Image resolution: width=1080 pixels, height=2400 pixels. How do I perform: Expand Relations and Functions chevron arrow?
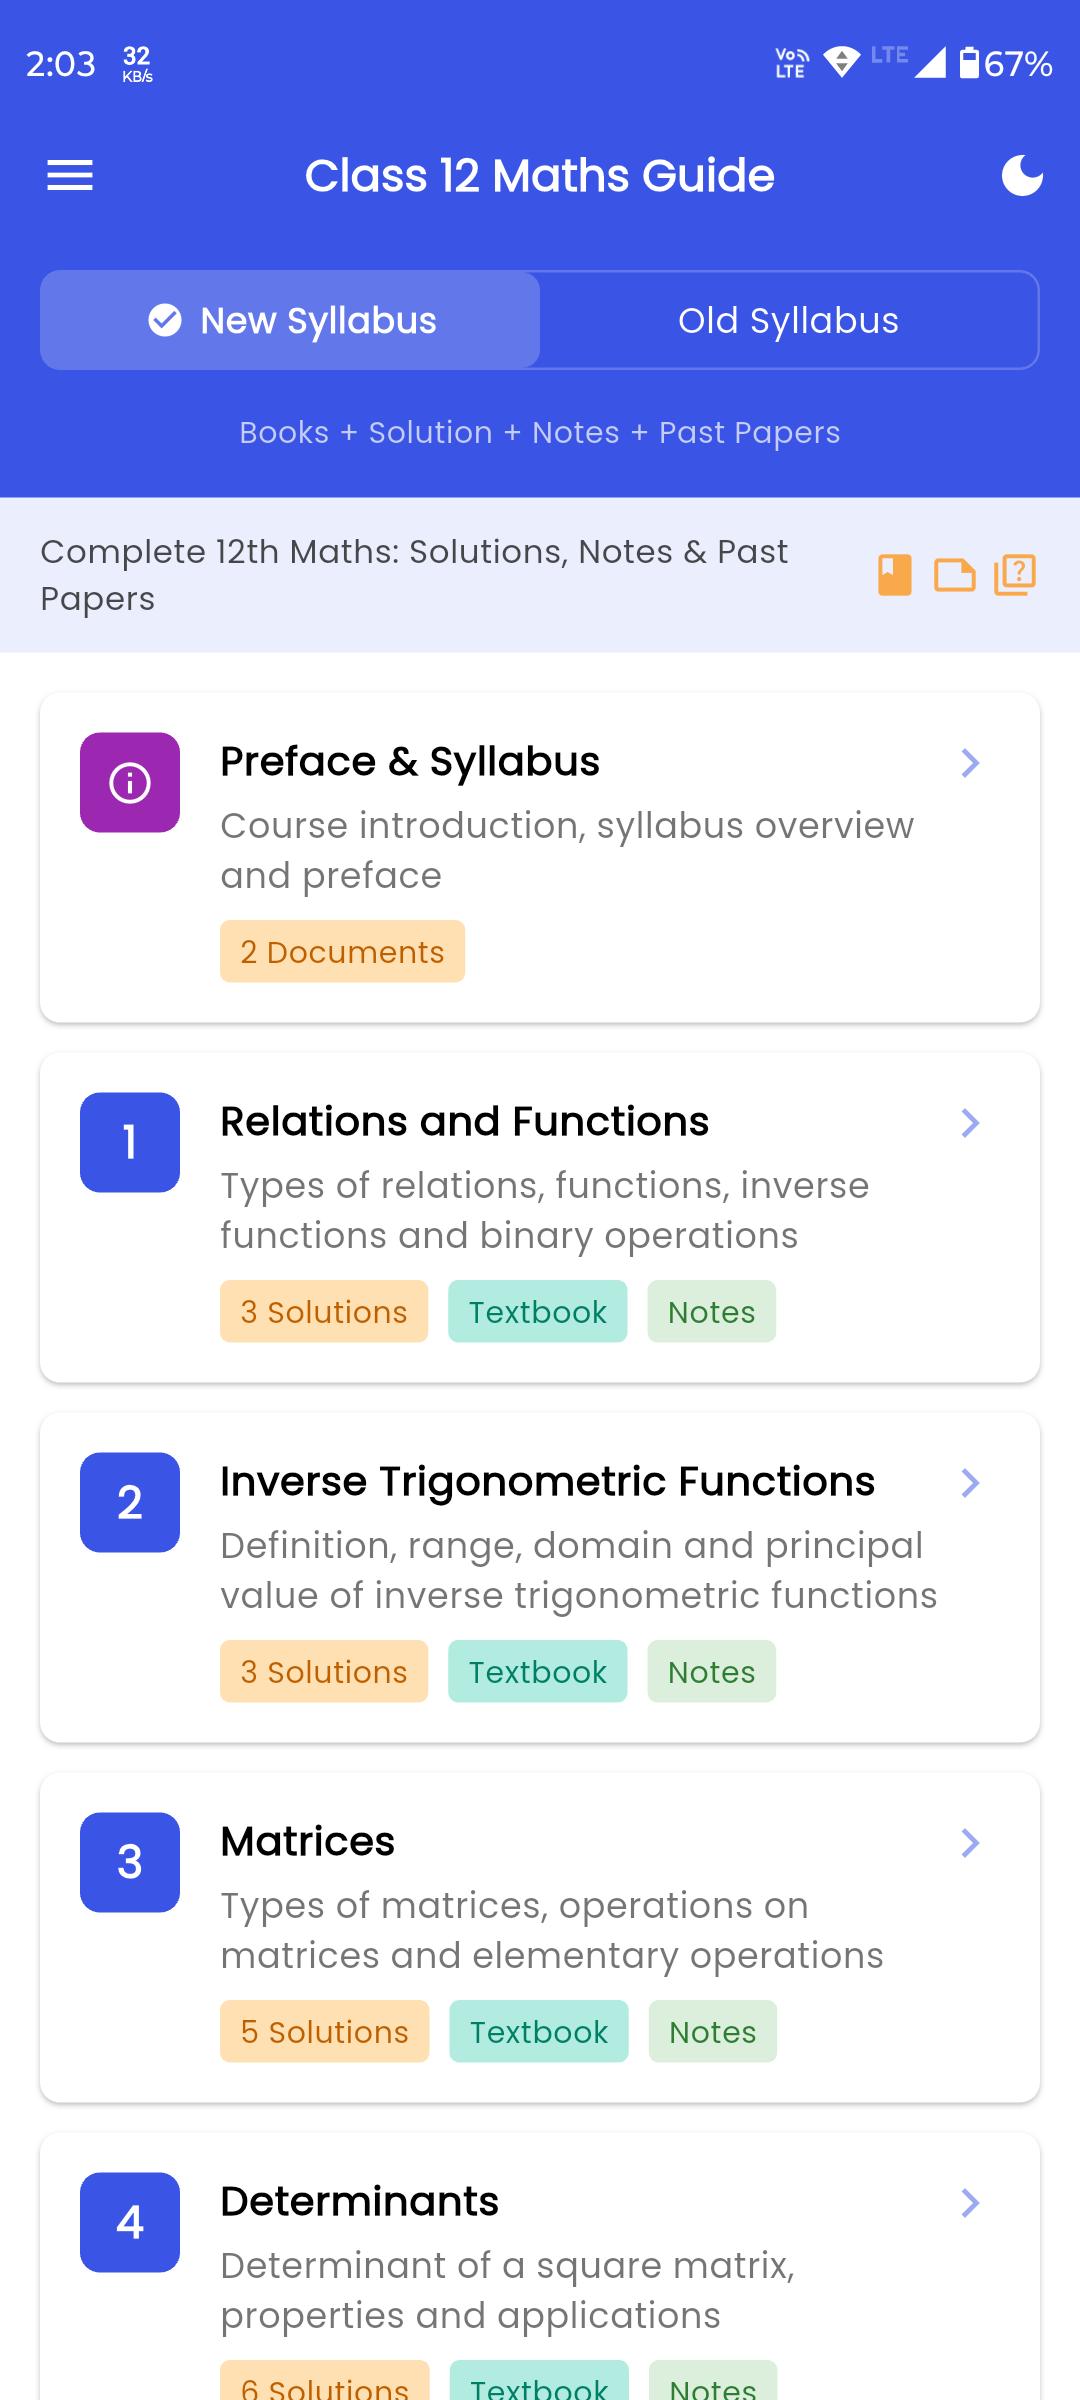(969, 1123)
